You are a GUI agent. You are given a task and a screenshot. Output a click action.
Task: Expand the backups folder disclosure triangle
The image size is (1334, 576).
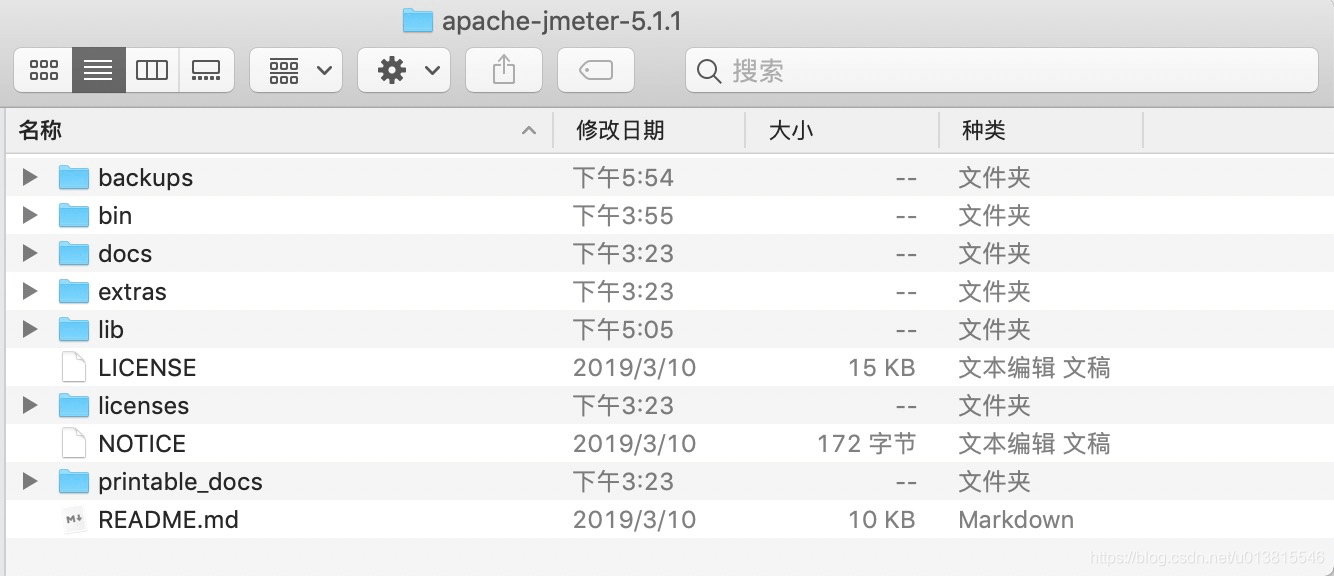click(28, 177)
